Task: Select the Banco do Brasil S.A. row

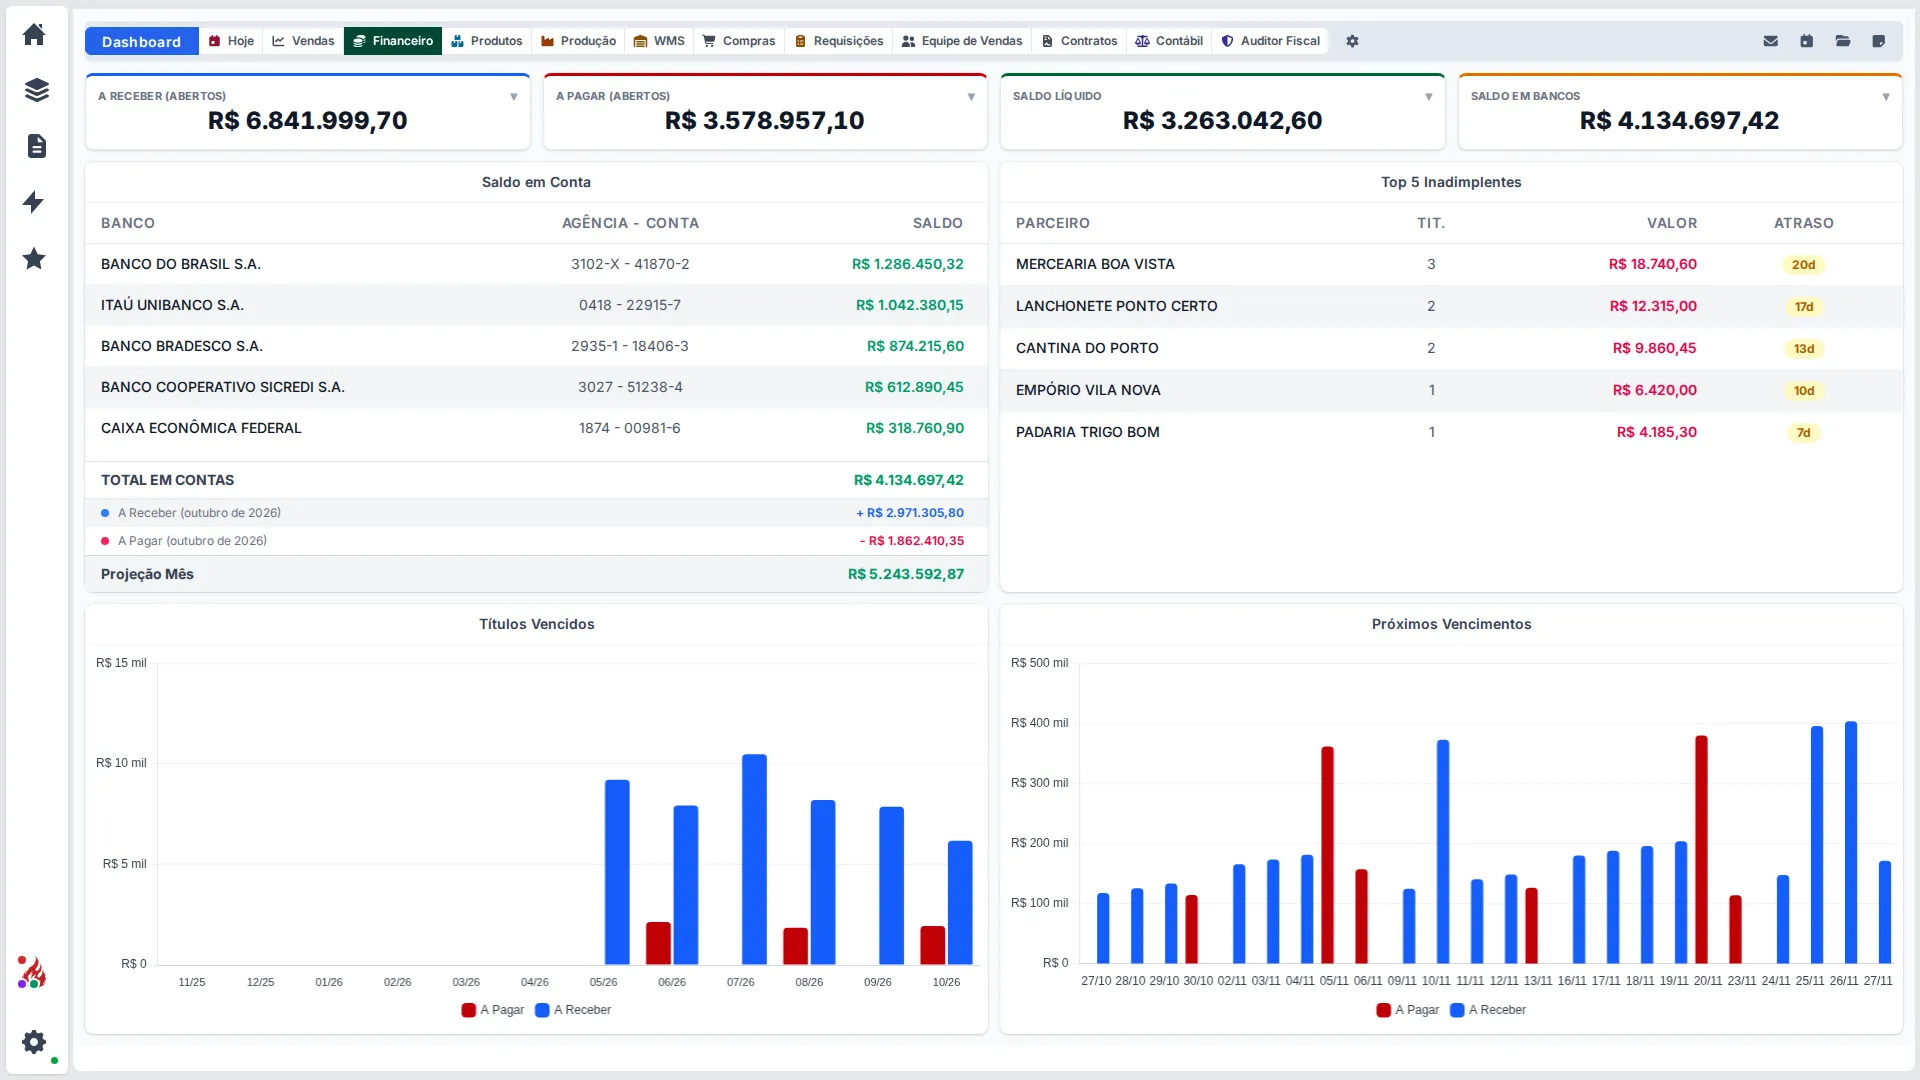Action: pos(536,264)
